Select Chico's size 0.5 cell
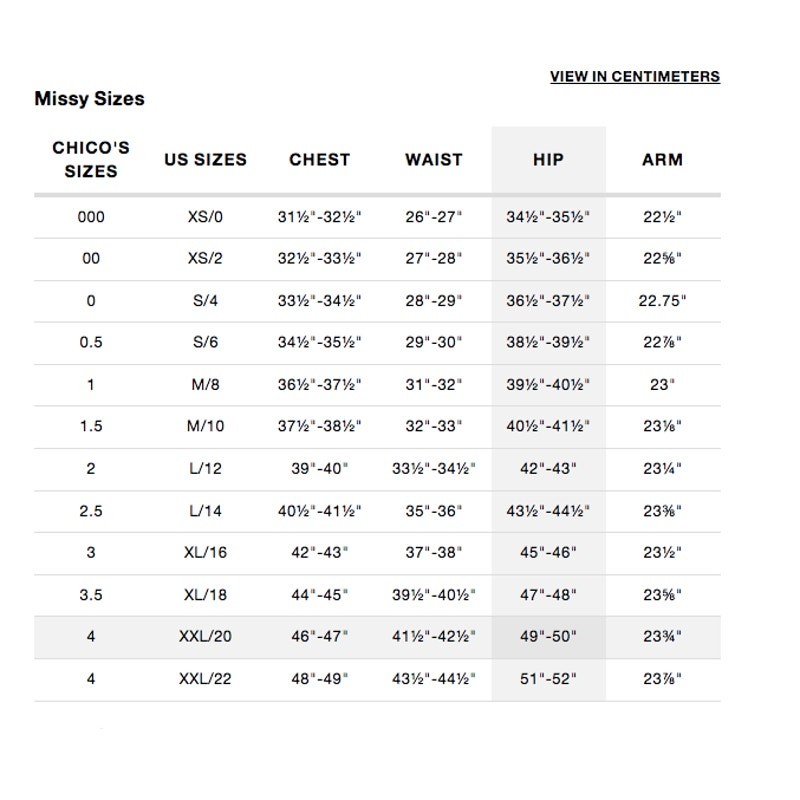Viewport: 800px width, 800px height. click(x=91, y=342)
